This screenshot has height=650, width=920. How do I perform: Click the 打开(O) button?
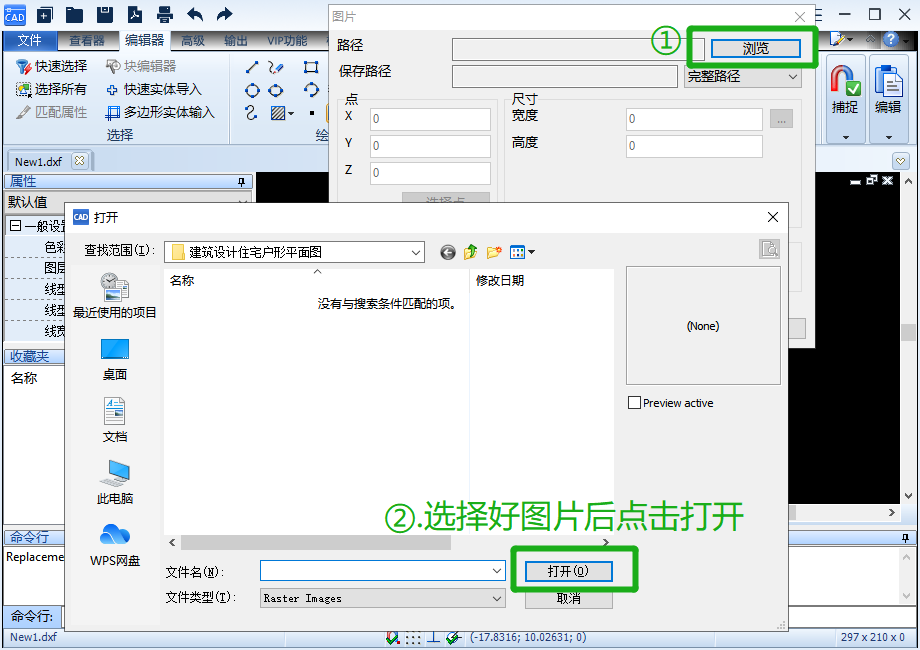click(x=569, y=571)
